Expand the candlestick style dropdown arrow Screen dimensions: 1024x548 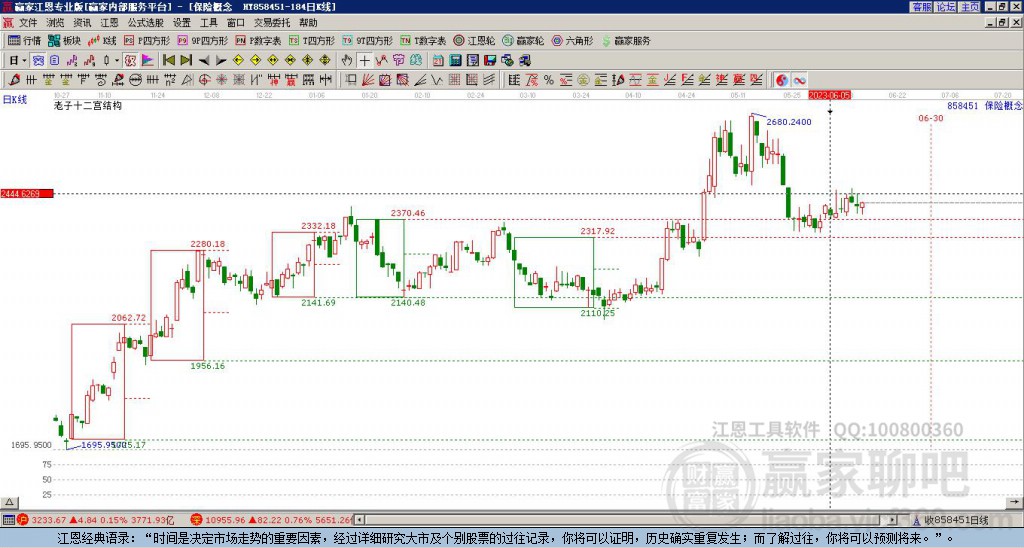[x=117, y=61]
